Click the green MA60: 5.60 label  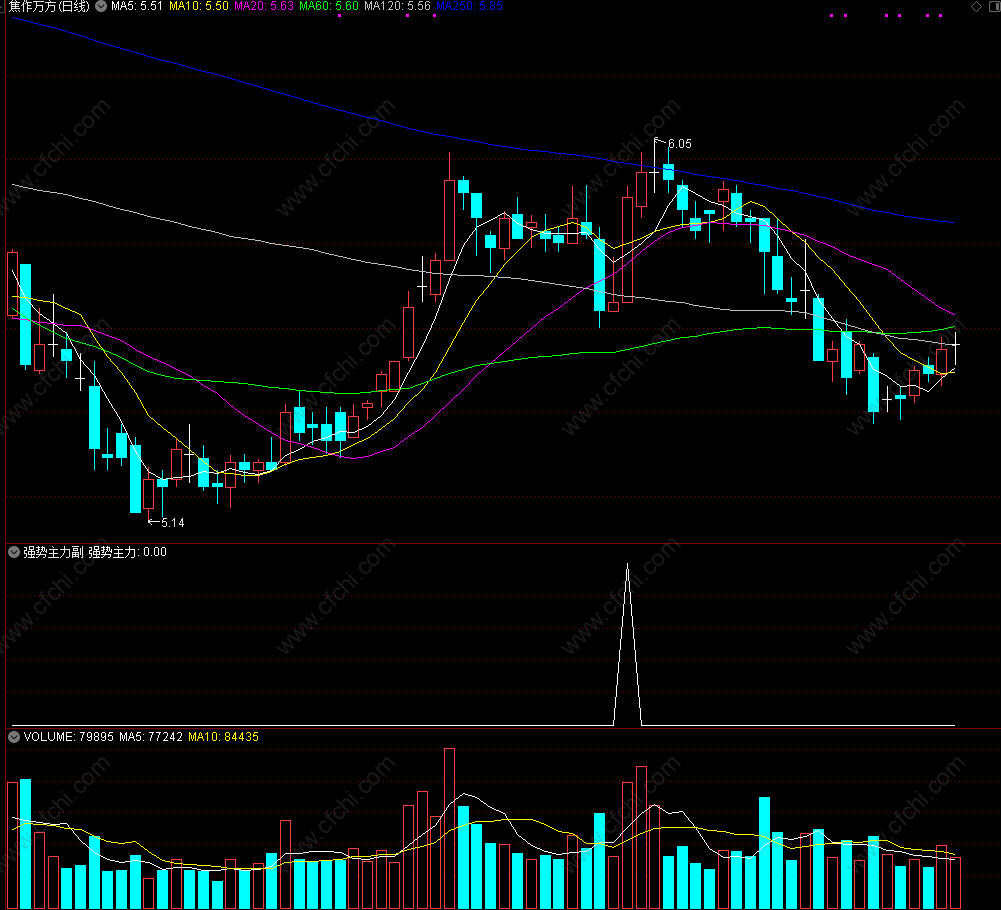click(x=329, y=6)
